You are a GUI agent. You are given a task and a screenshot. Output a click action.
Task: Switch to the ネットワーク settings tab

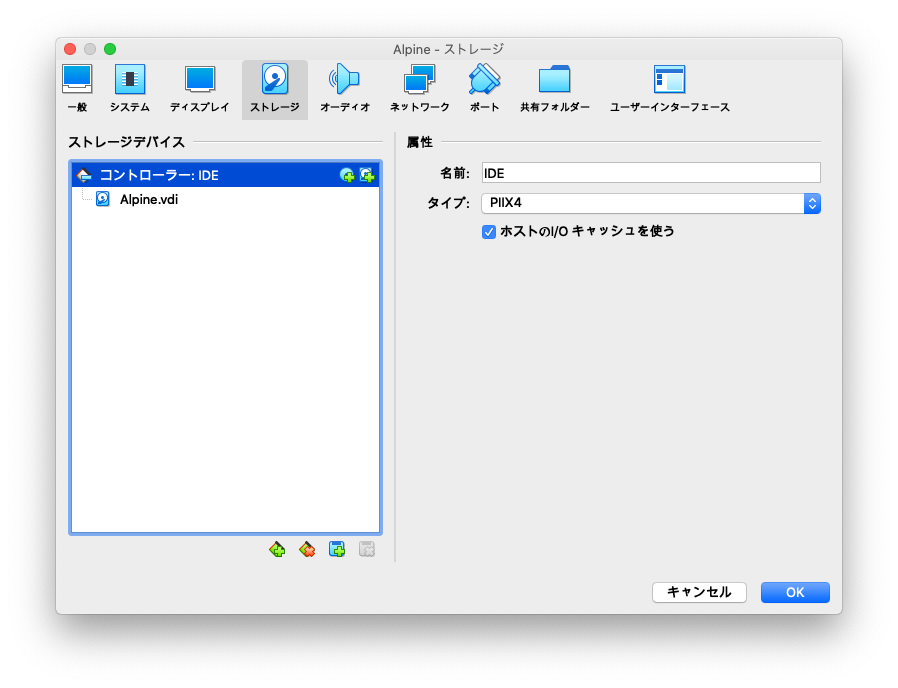tap(420, 89)
